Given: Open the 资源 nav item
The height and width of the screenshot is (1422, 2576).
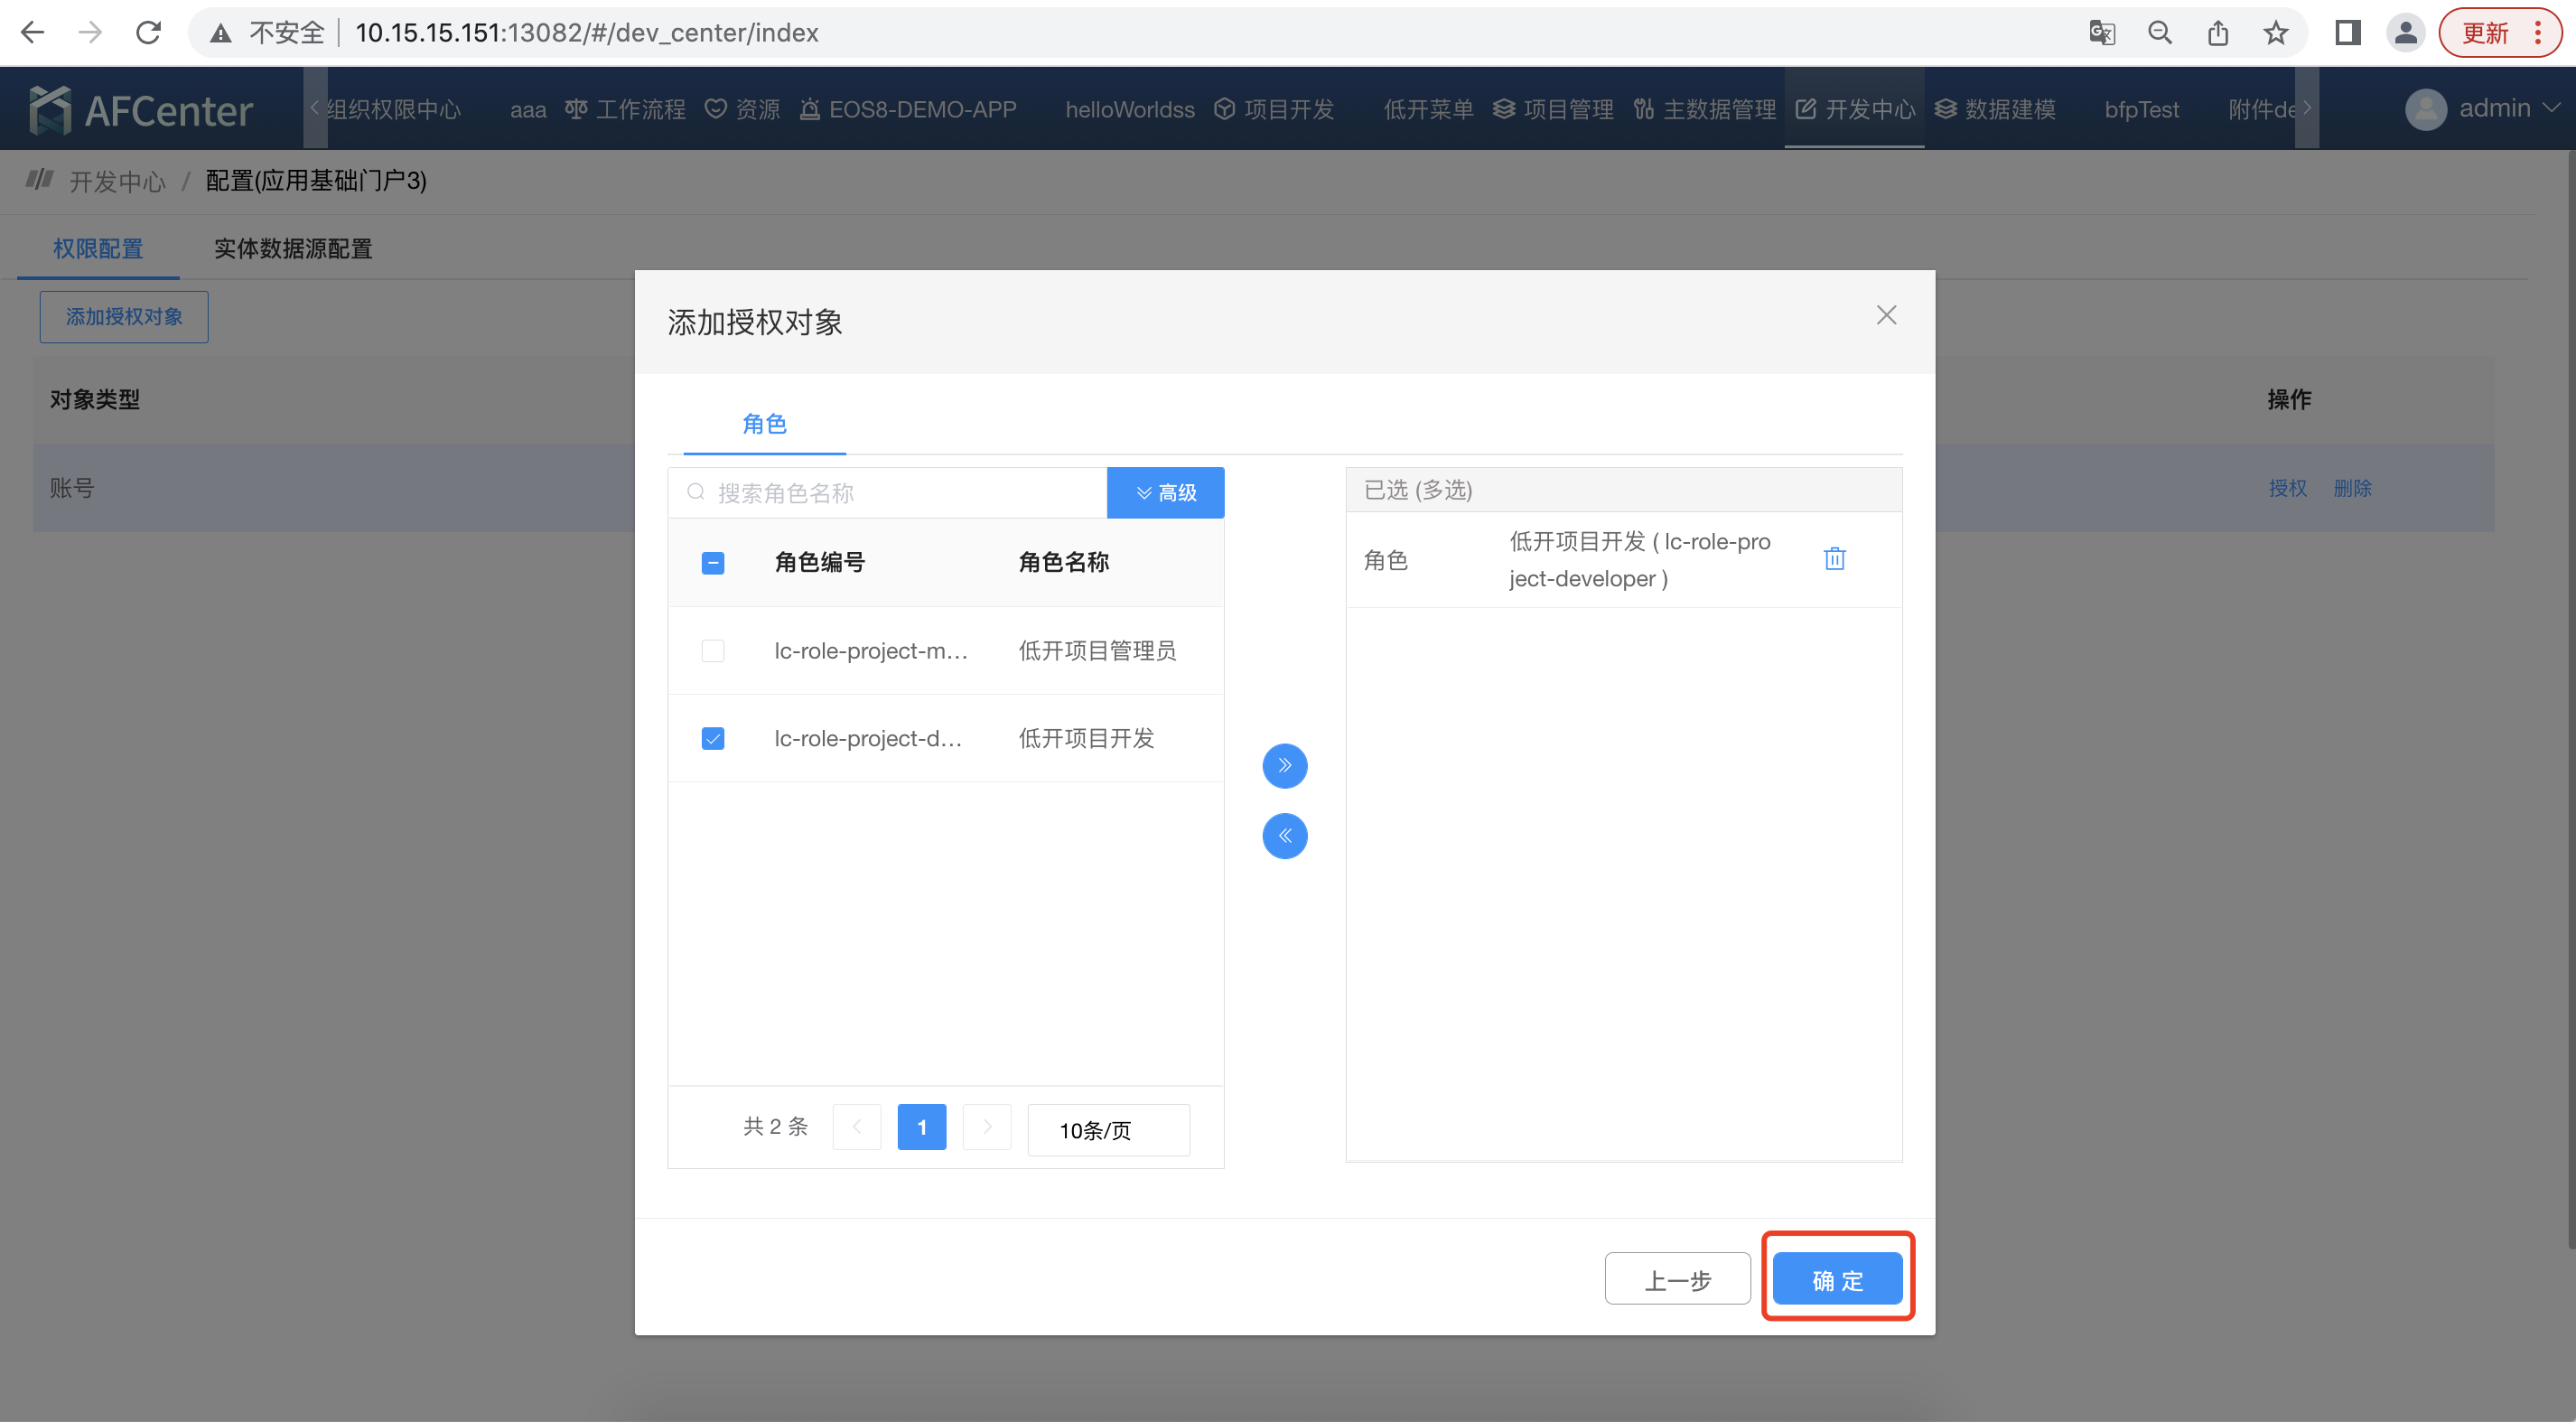Looking at the screenshot, I should click(742, 110).
